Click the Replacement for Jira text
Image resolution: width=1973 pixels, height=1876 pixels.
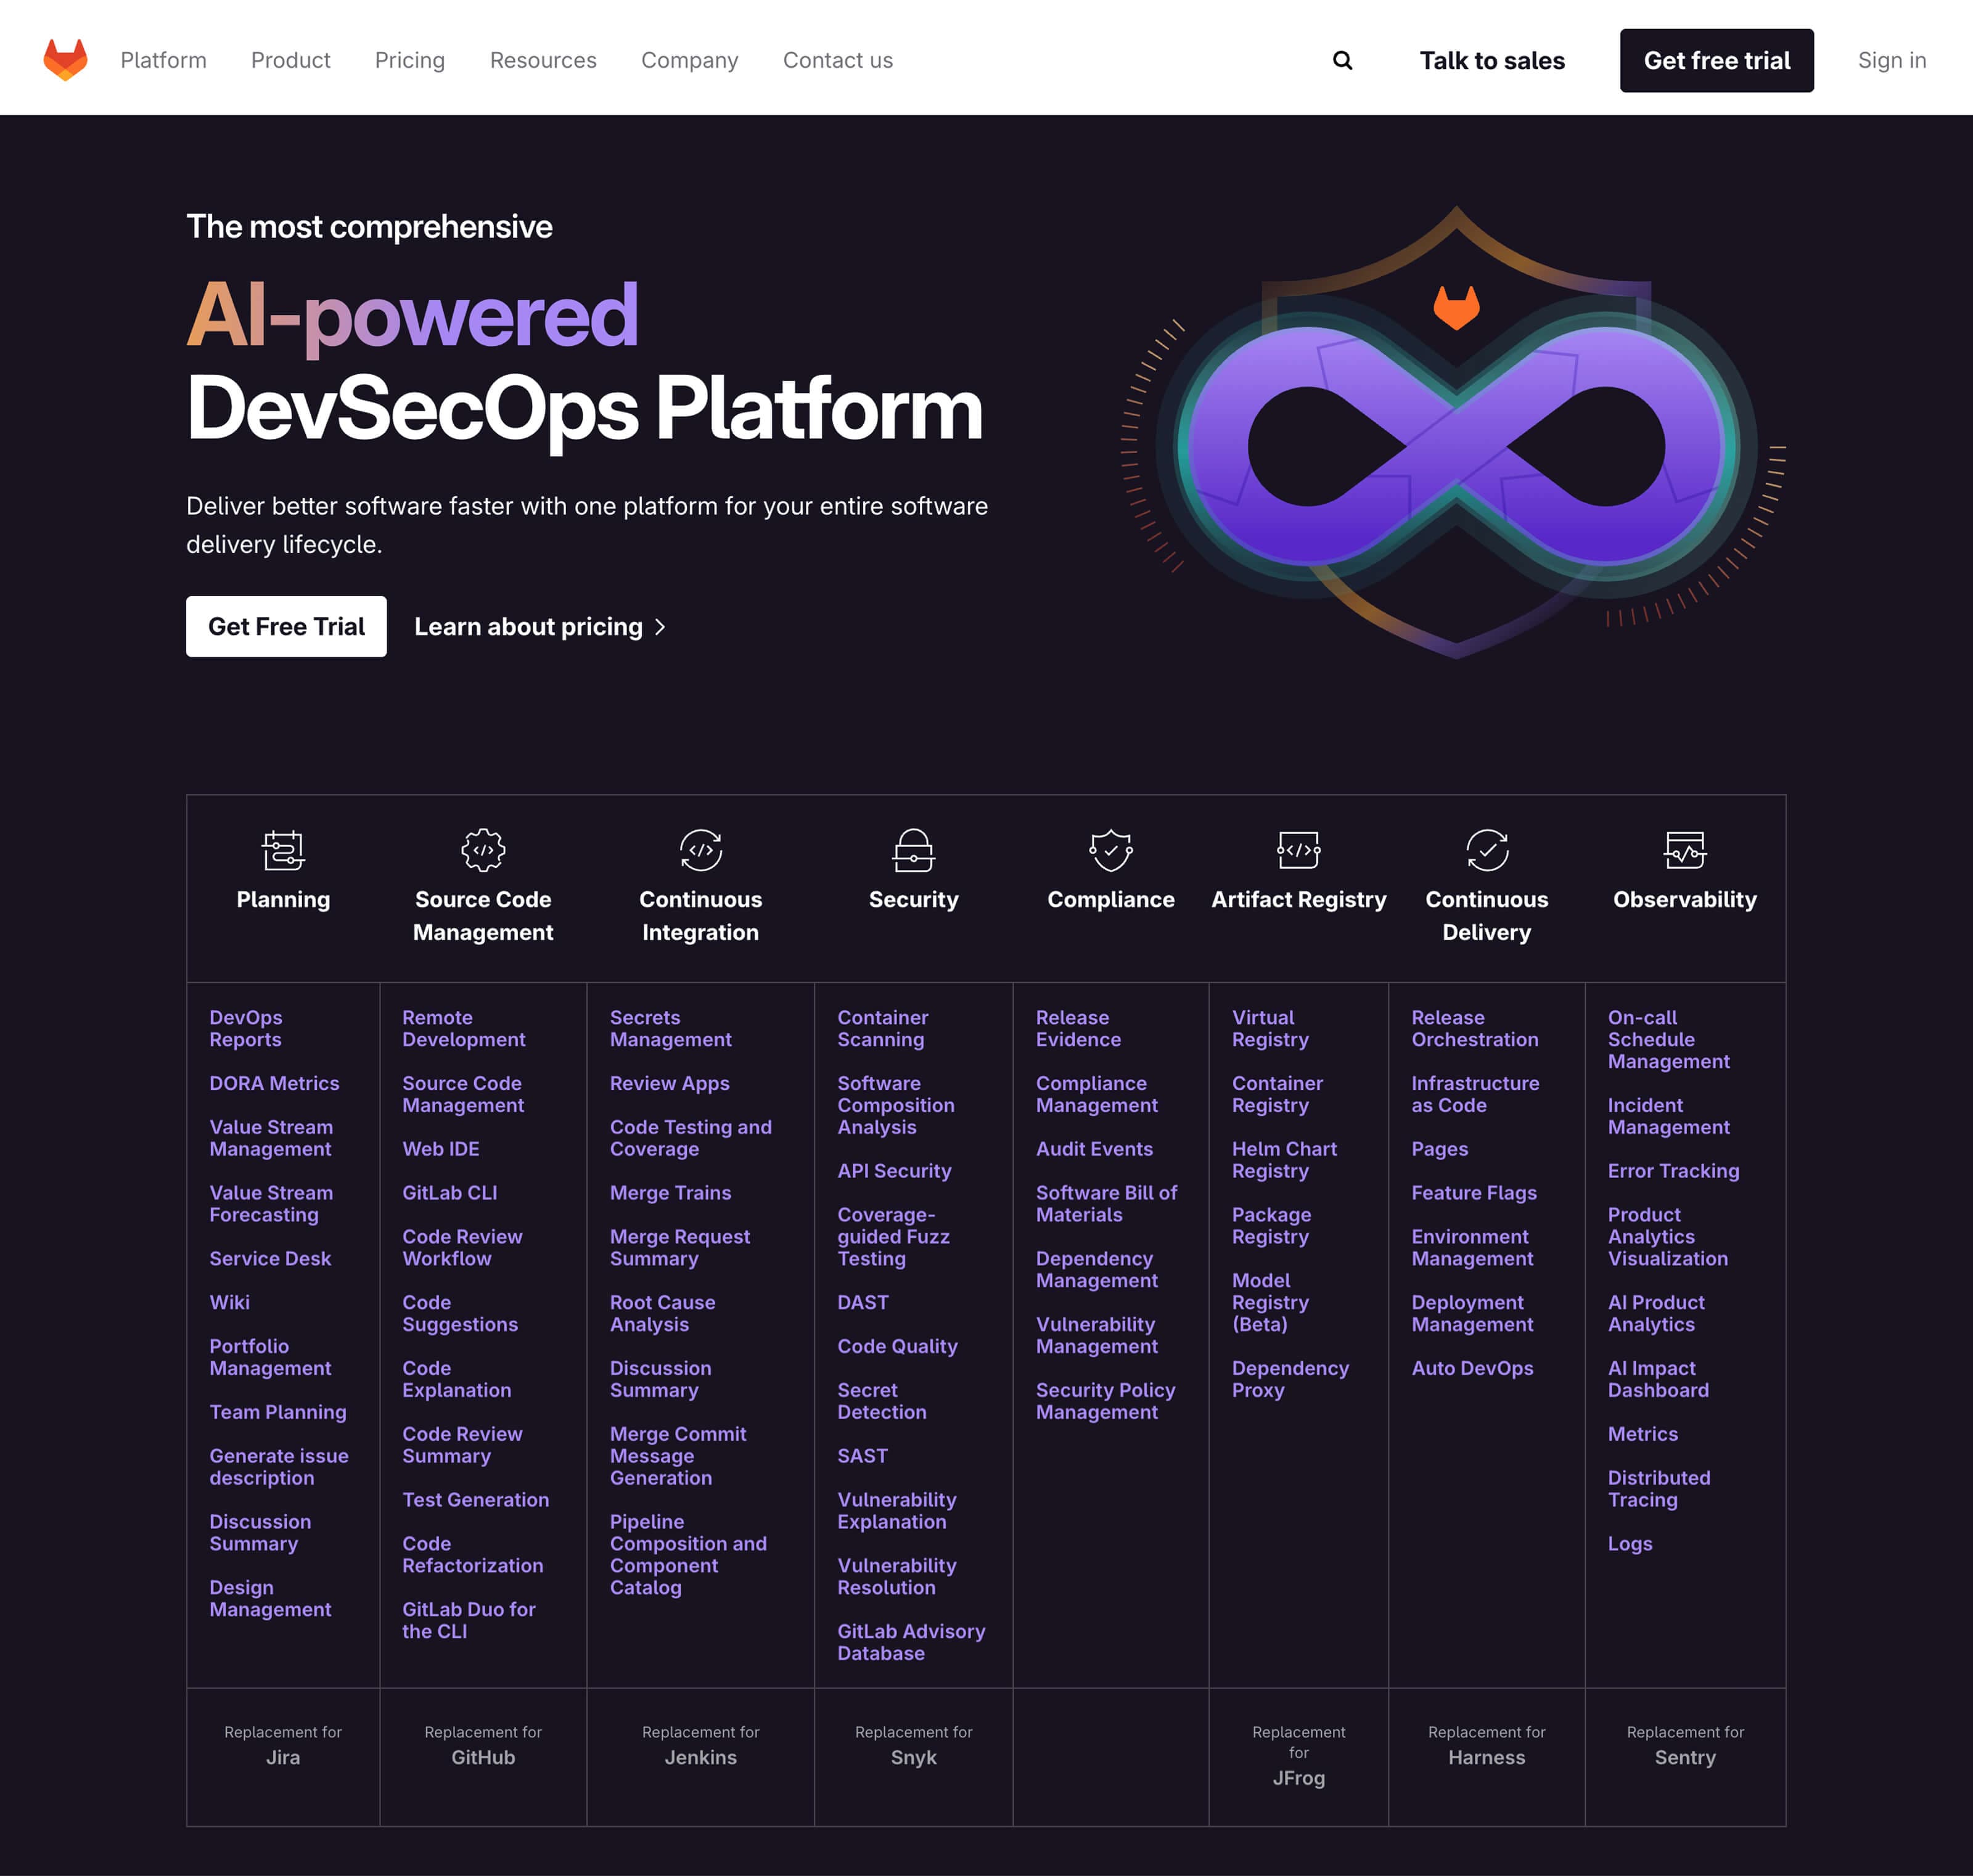point(283,1745)
